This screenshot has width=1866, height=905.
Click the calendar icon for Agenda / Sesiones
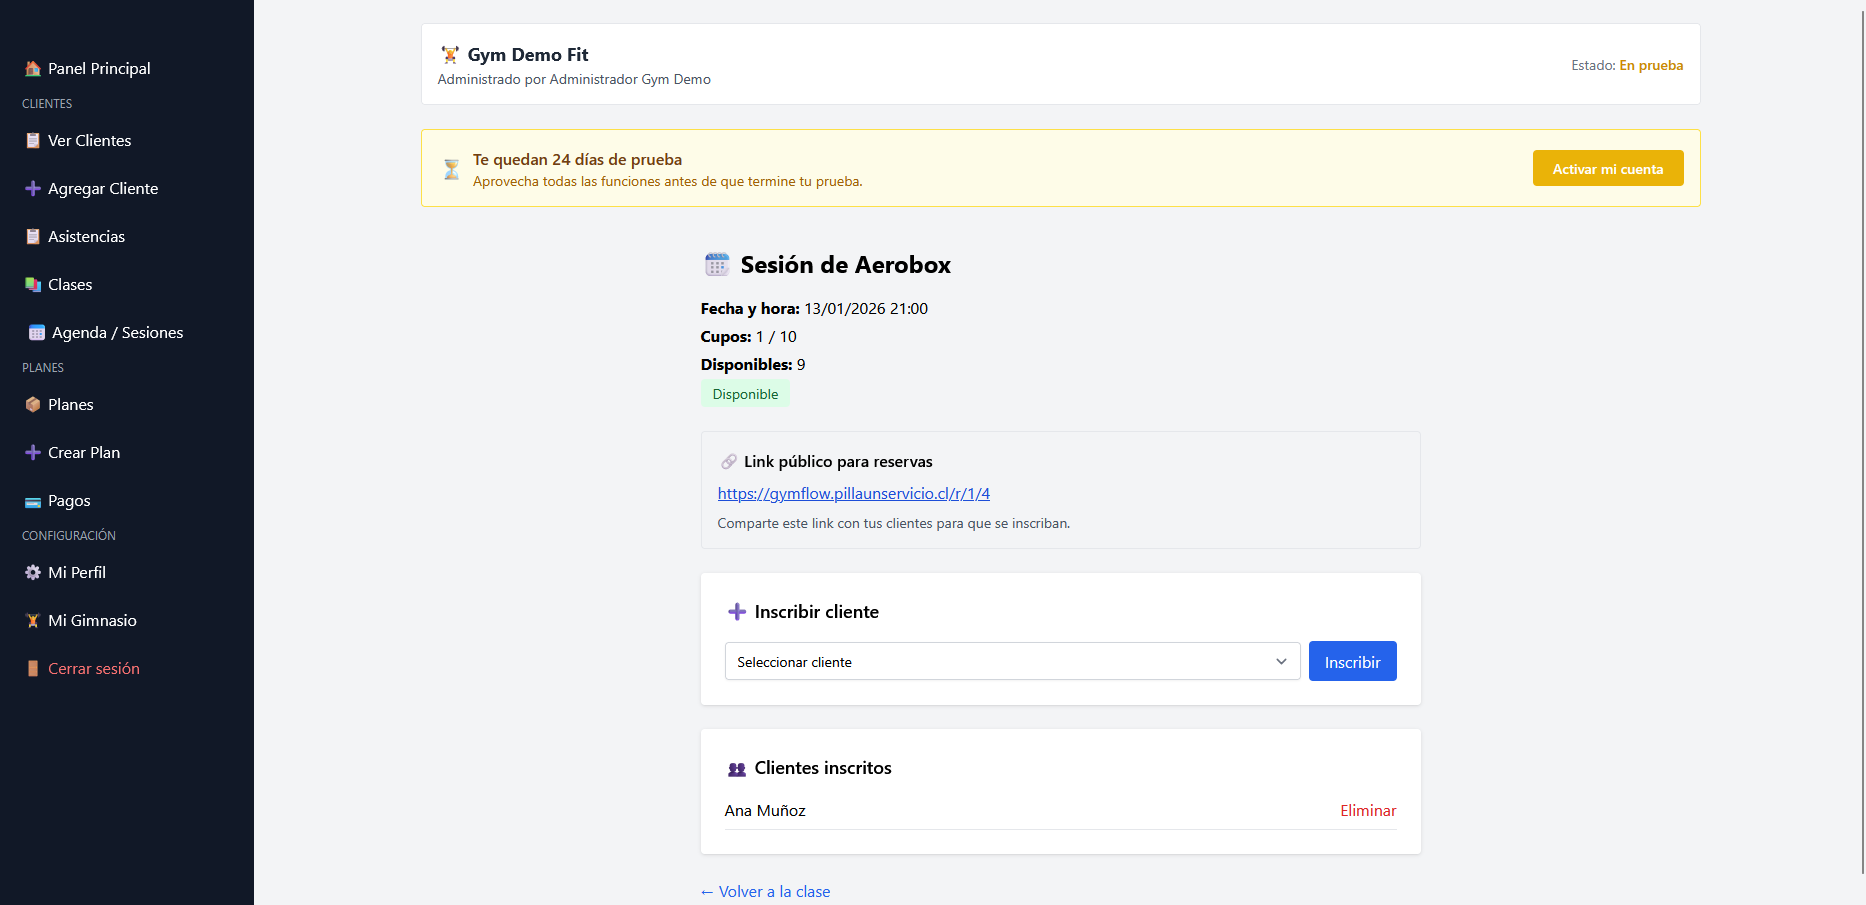click(37, 333)
